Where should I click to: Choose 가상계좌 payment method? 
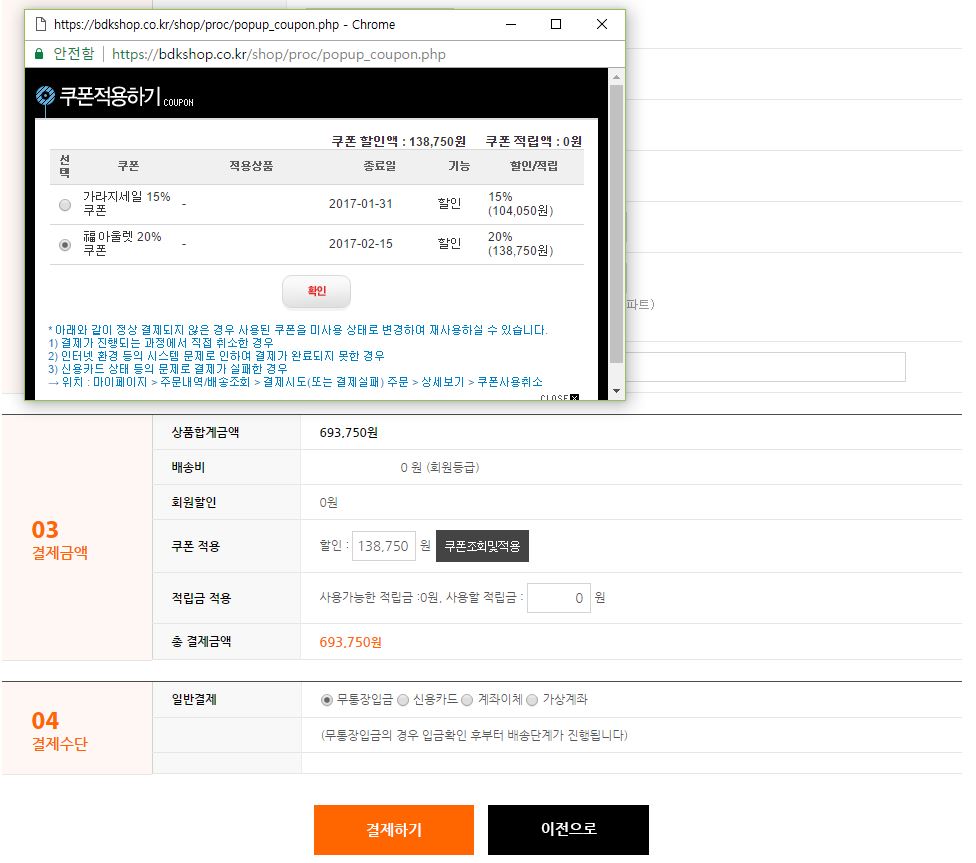point(532,700)
